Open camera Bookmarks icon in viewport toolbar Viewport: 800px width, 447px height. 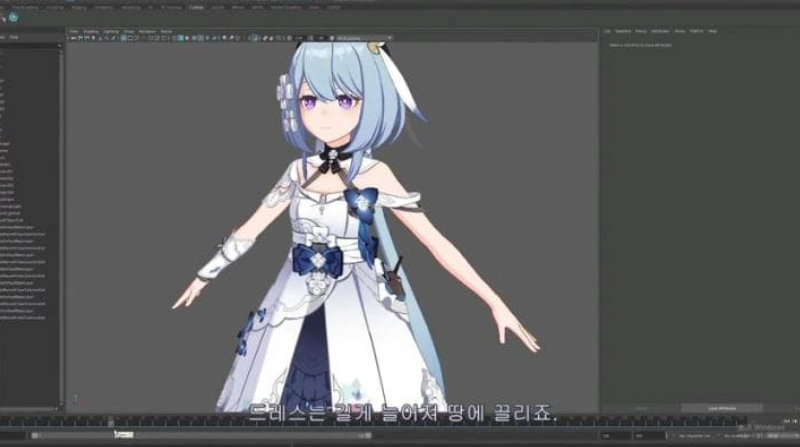(x=93, y=38)
